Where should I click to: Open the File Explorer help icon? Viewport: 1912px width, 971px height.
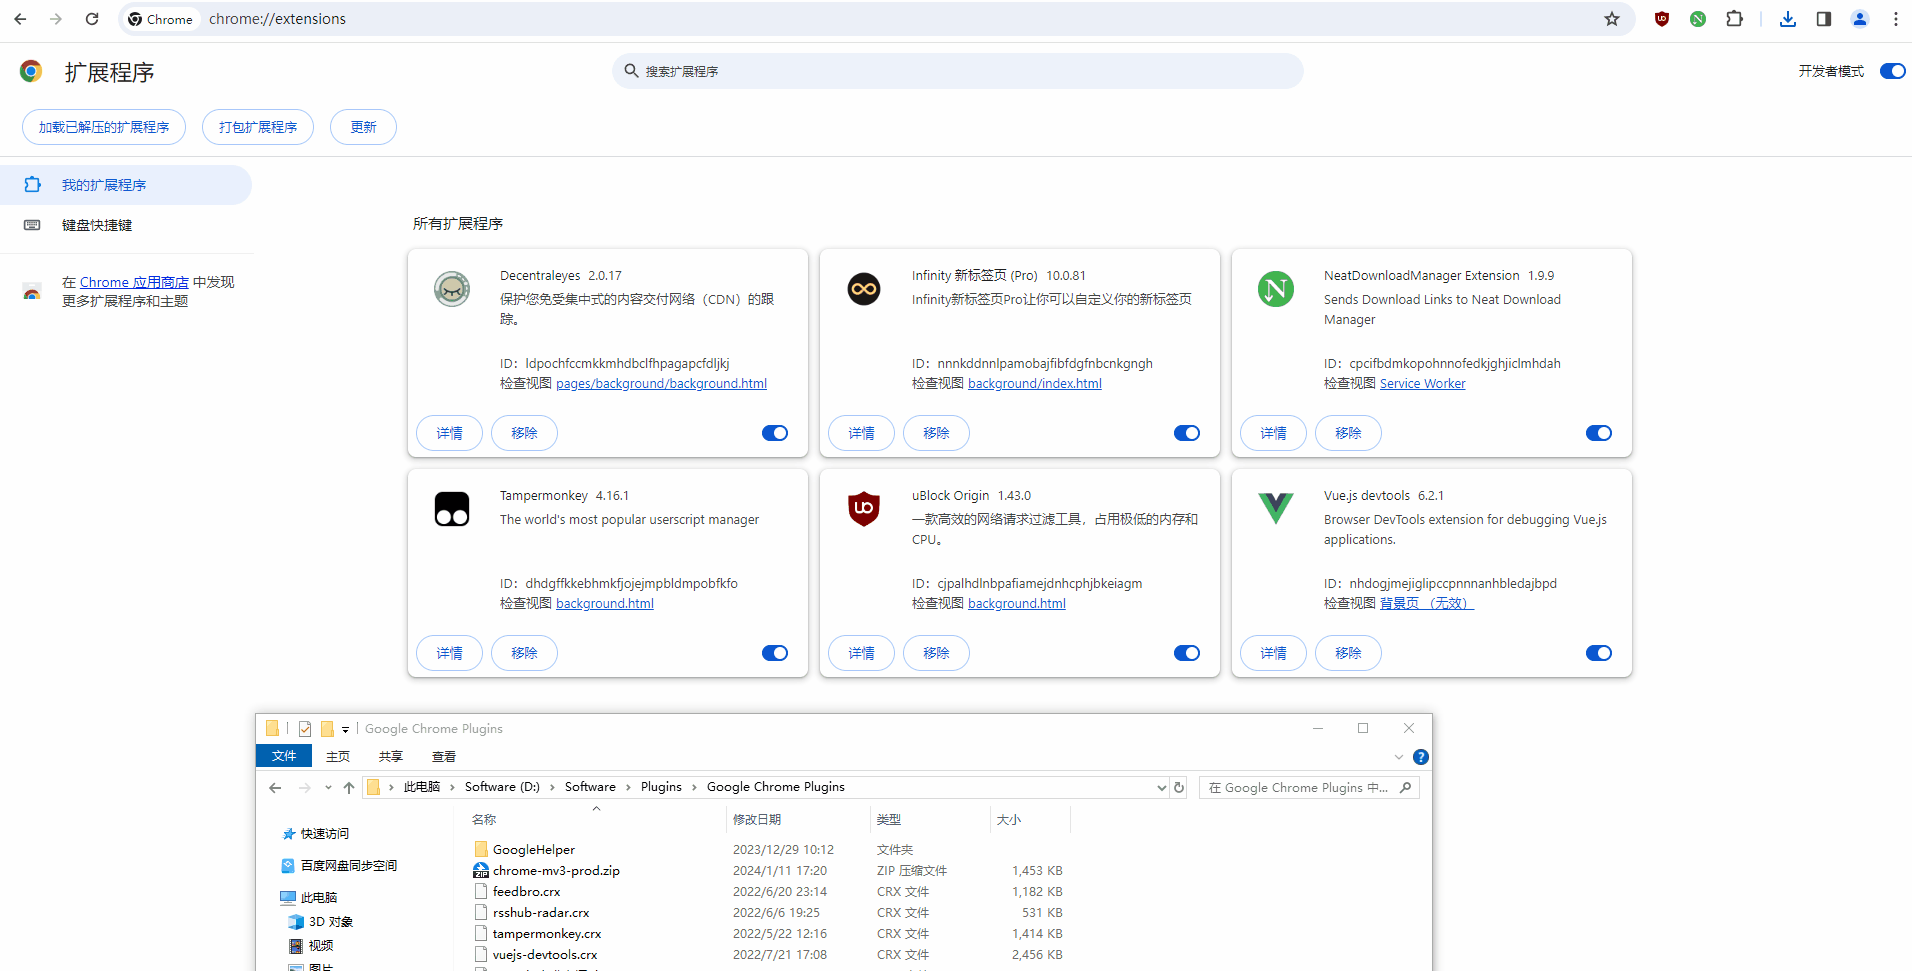click(x=1421, y=757)
